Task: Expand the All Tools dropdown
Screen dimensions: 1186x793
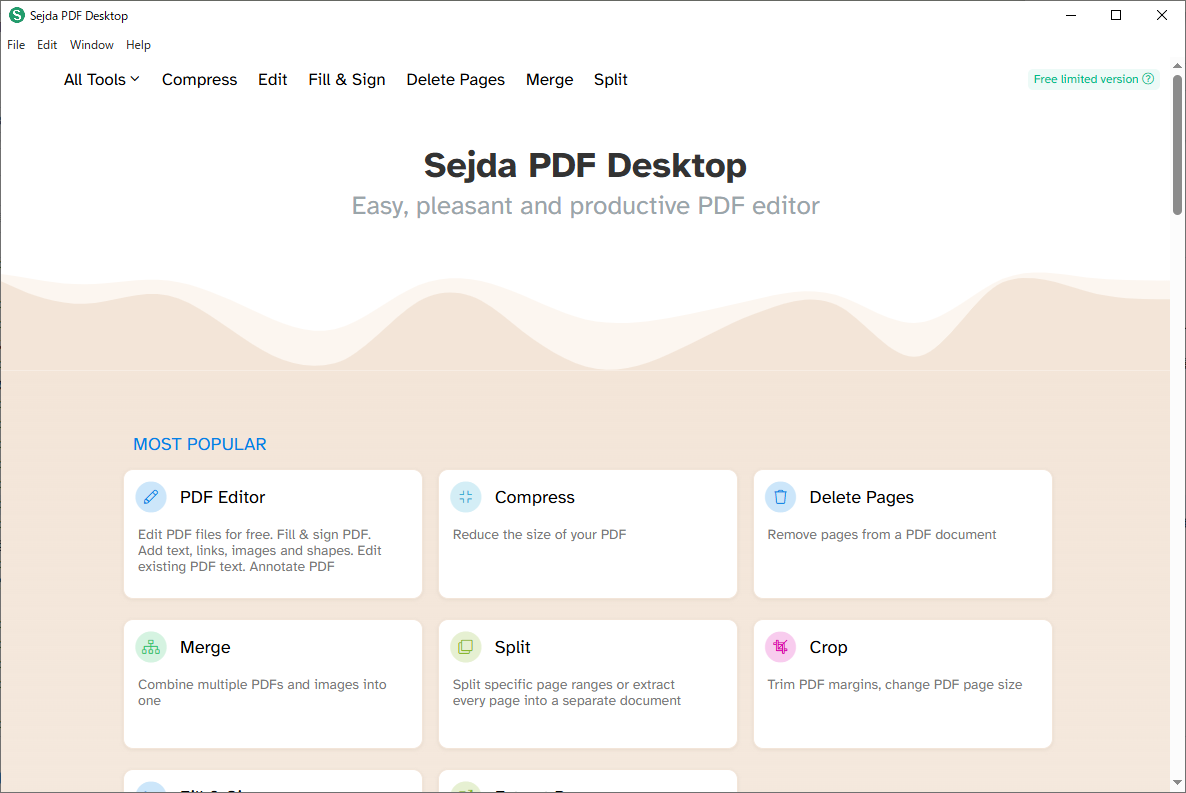Action: point(101,79)
